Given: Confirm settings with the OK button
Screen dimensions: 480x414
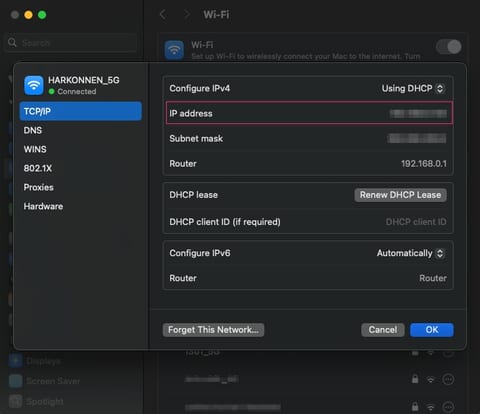Looking at the screenshot, I should (x=432, y=330).
